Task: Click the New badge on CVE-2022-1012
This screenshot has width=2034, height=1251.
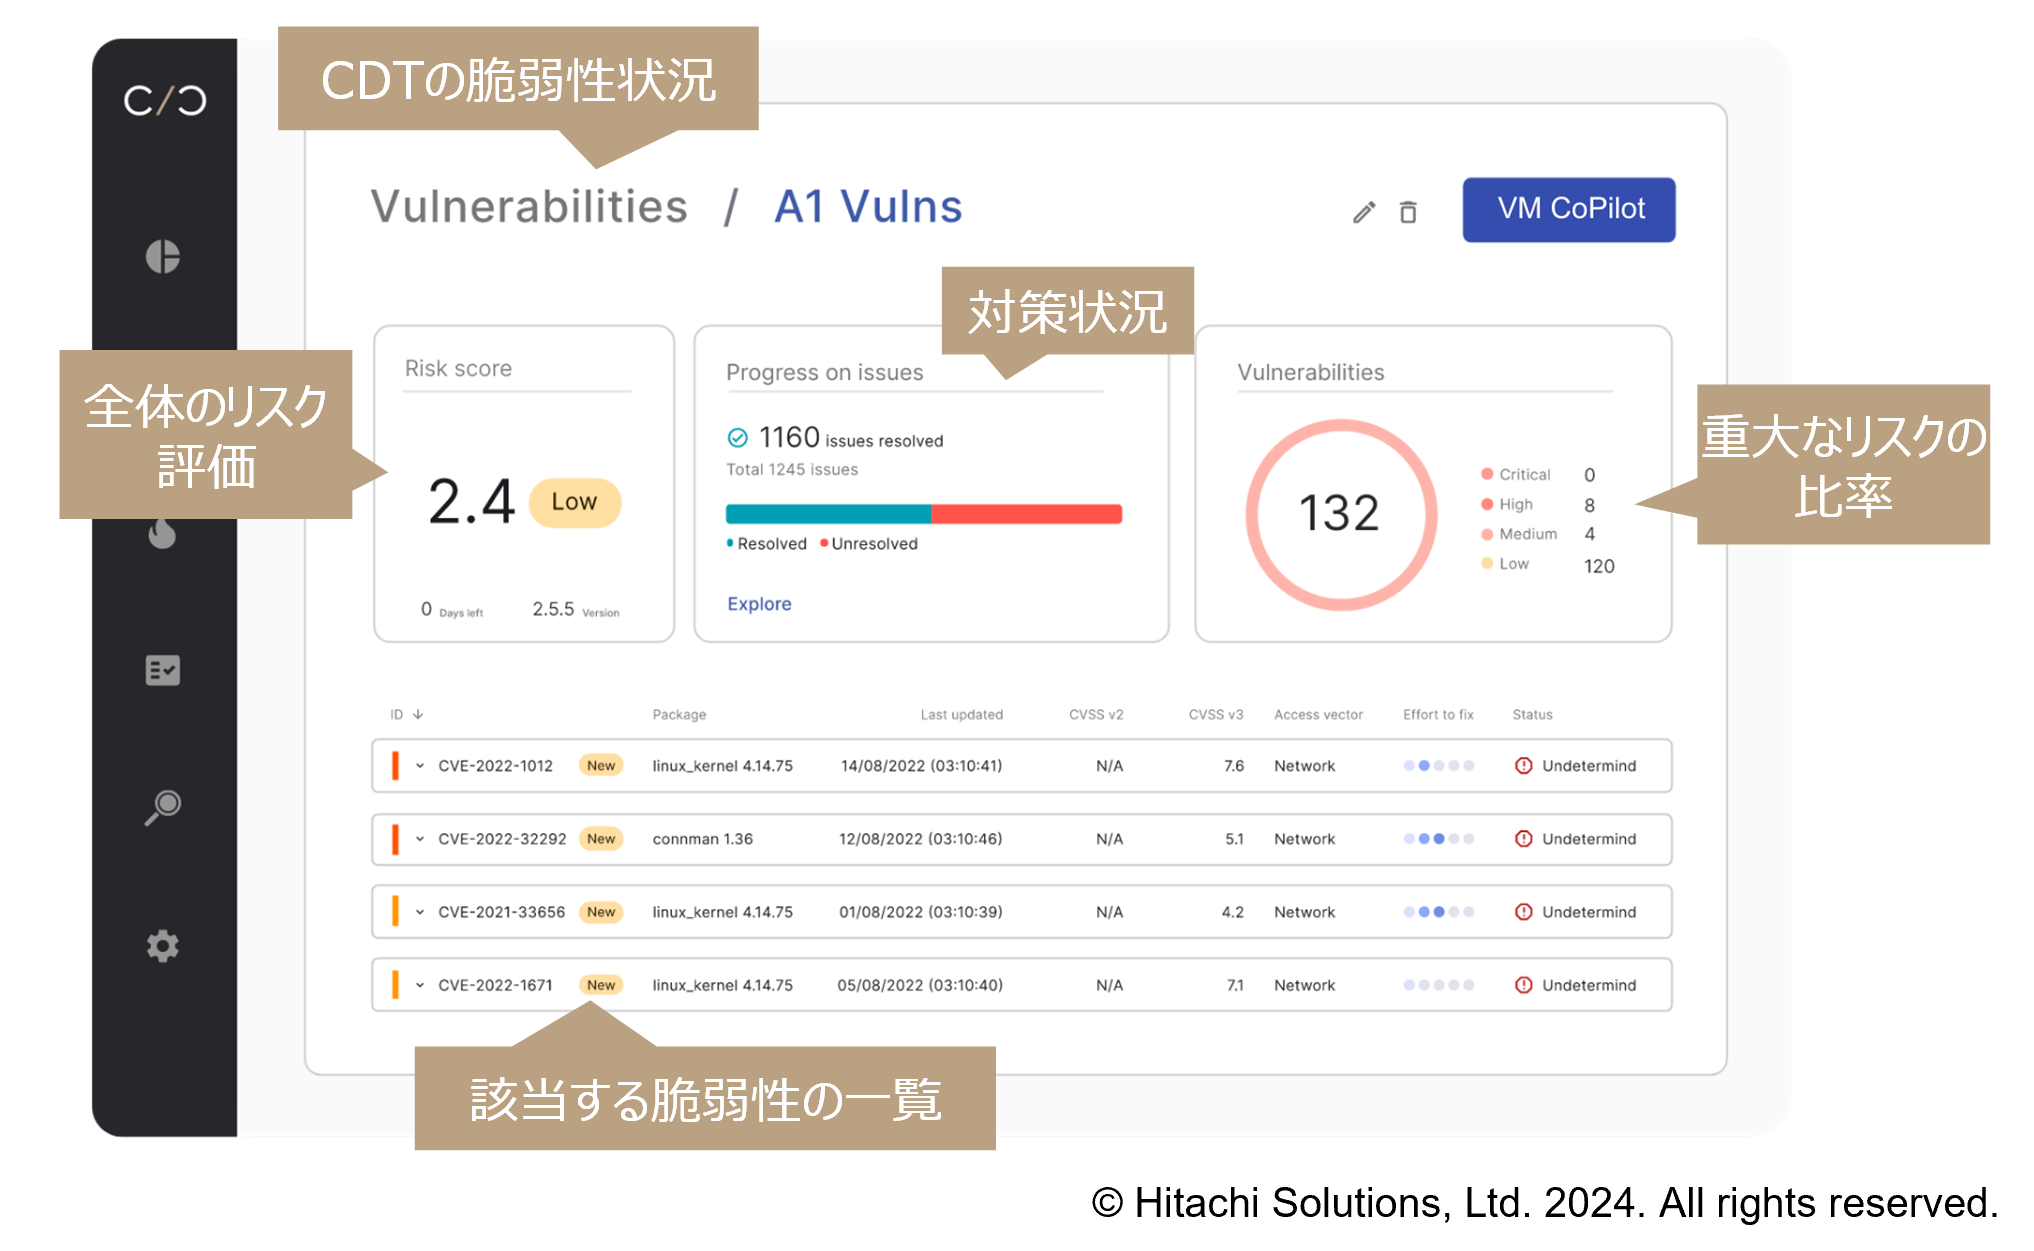Action: [x=601, y=766]
